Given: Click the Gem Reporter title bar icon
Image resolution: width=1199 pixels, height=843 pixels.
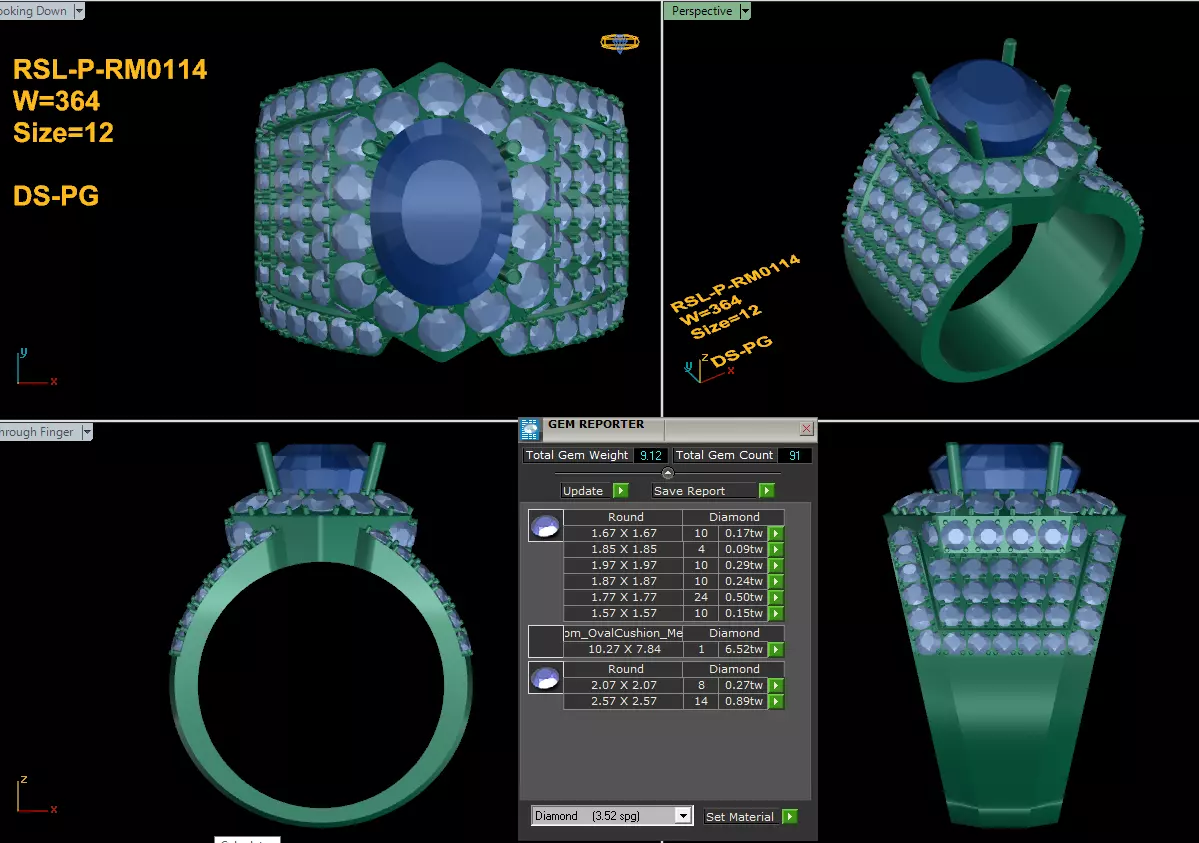Looking at the screenshot, I should (x=530, y=429).
